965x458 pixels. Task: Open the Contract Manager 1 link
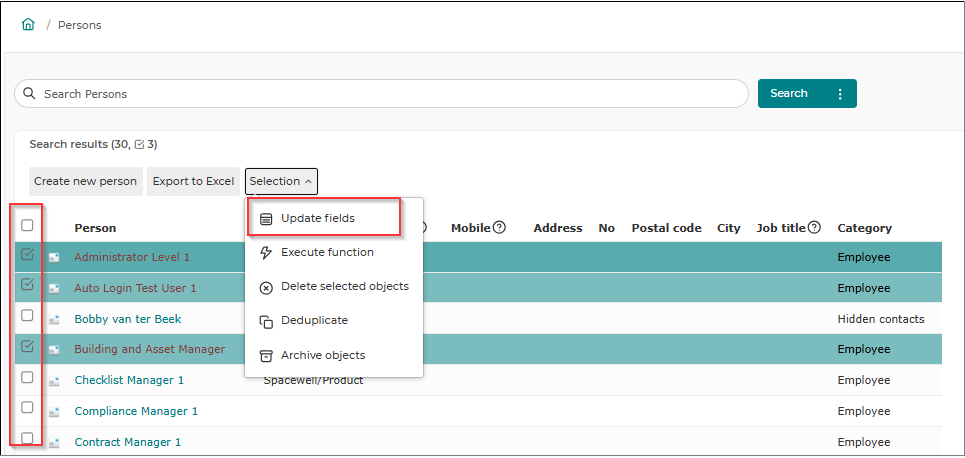click(127, 442)
